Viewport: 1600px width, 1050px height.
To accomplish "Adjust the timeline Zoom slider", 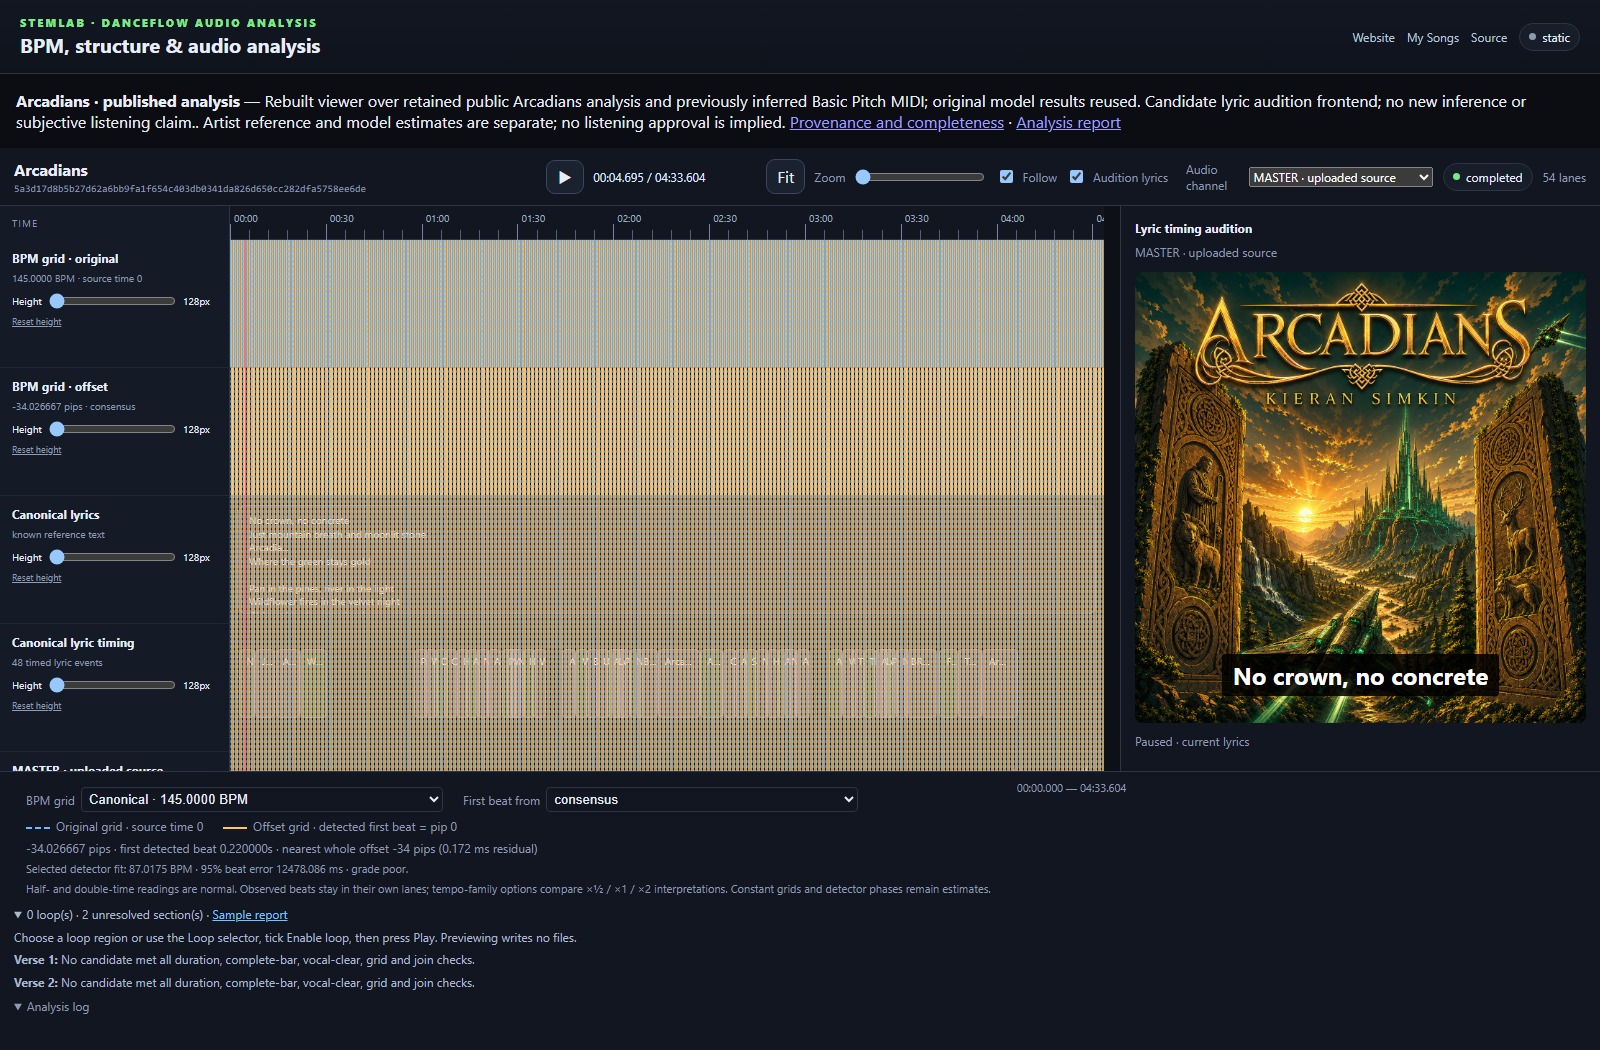I will [920, 177].
